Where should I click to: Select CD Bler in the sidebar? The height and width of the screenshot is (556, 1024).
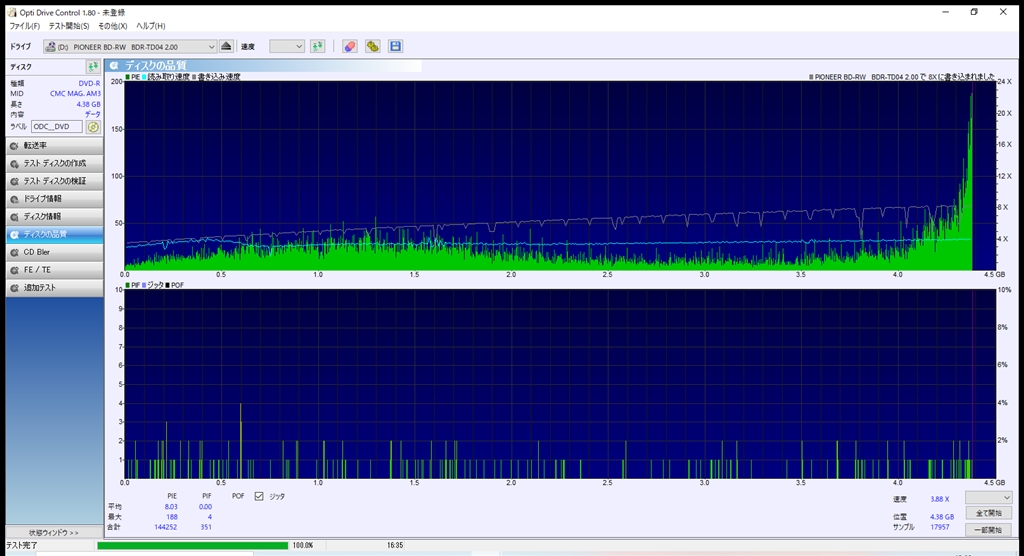coord(52,252)
